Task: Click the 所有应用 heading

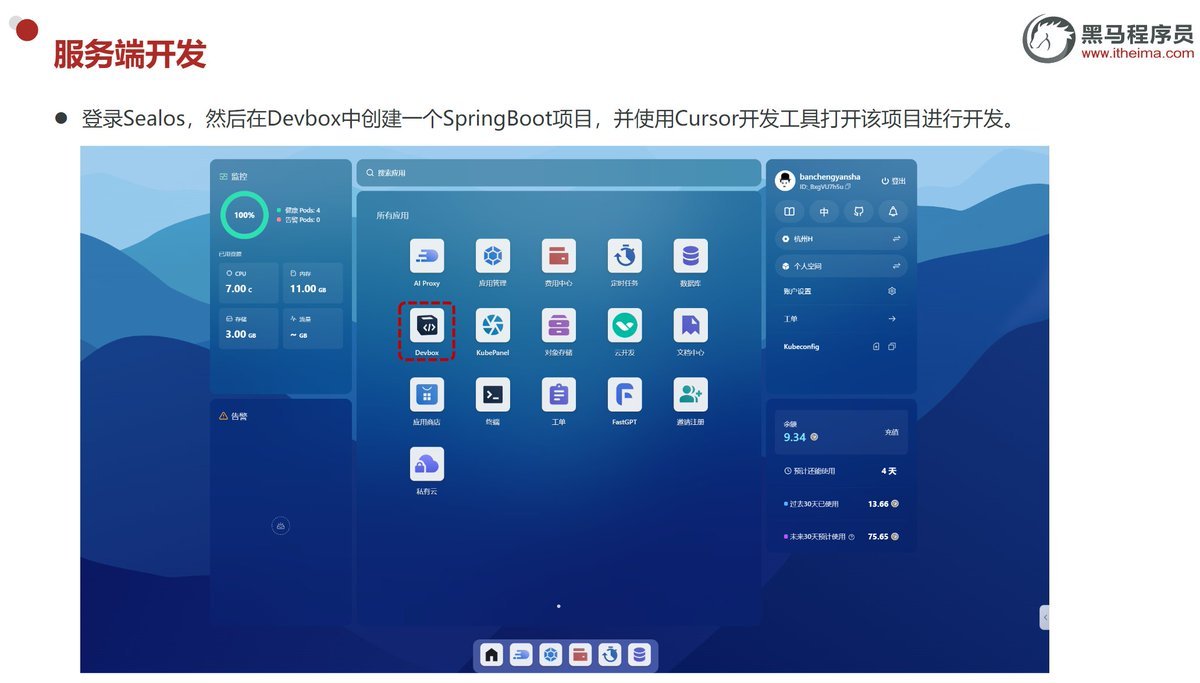Action: coord(392,216)
